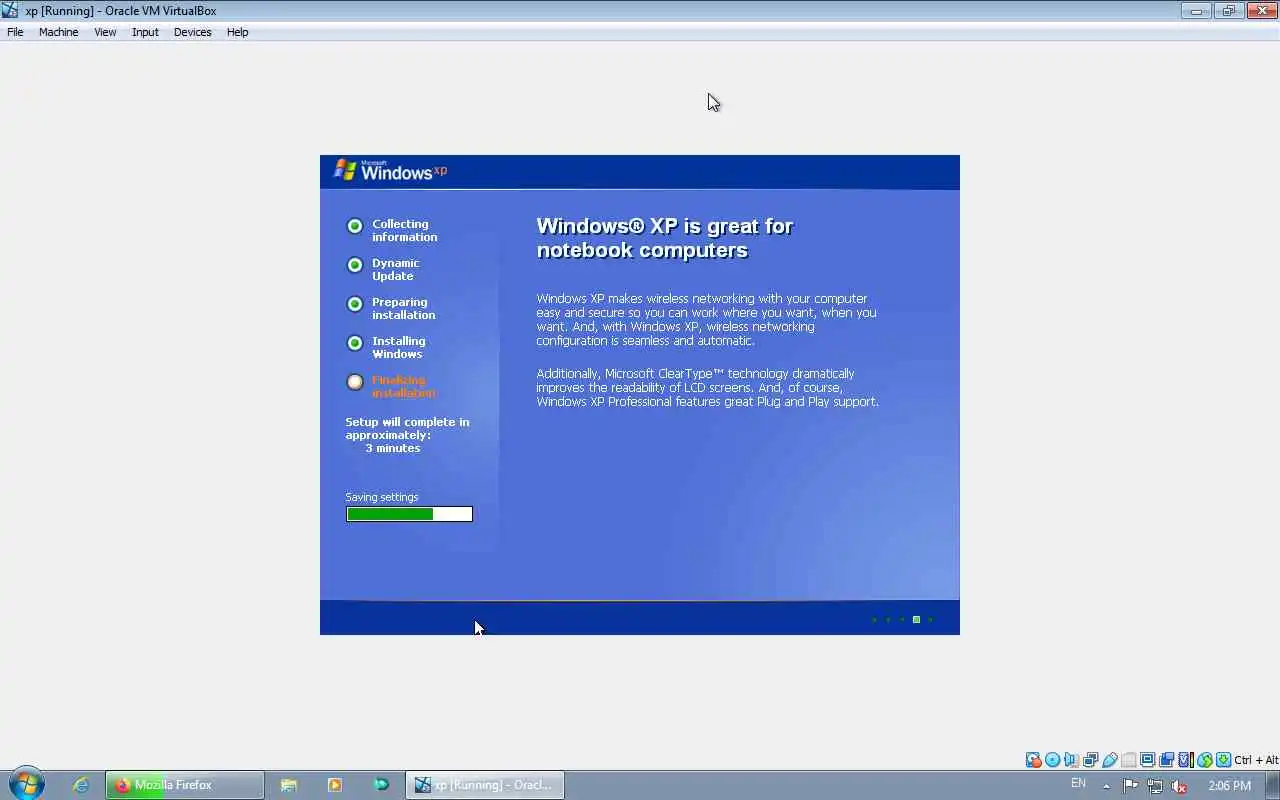Launch Internet Explorer from the taskbar
1280x800 pixels.
coord(81,785)
